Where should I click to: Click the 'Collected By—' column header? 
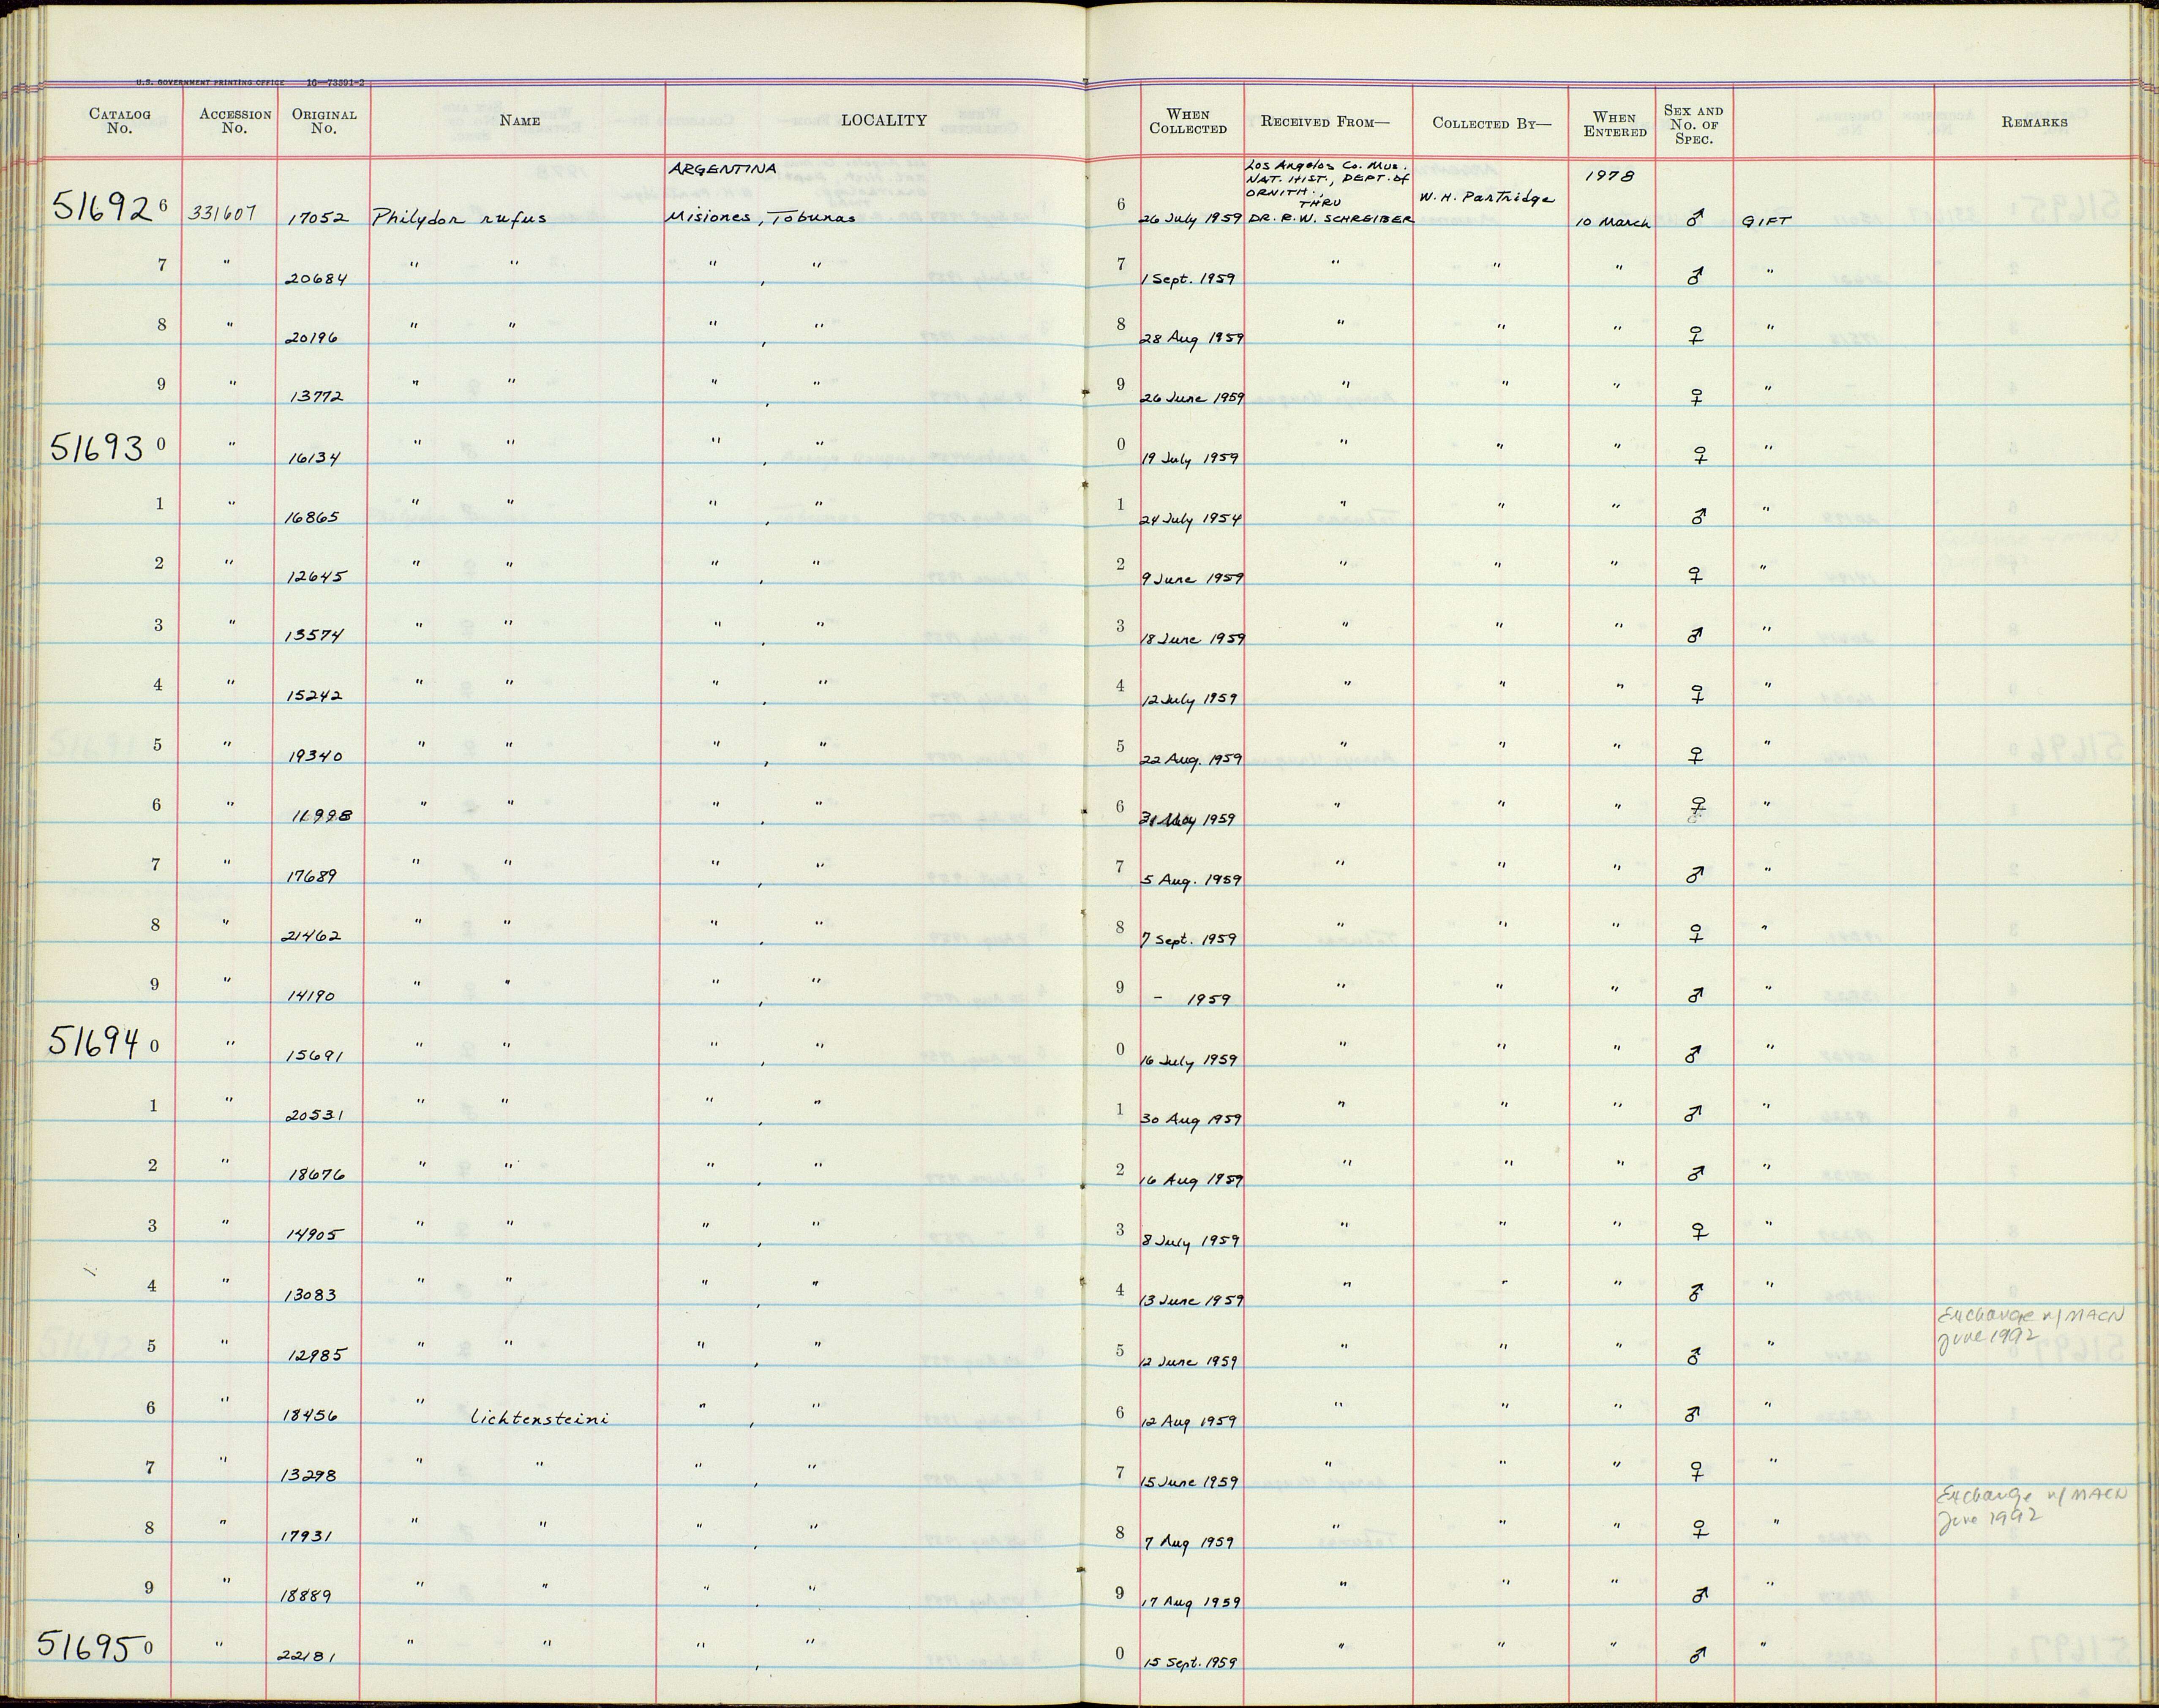point(1491,123)
